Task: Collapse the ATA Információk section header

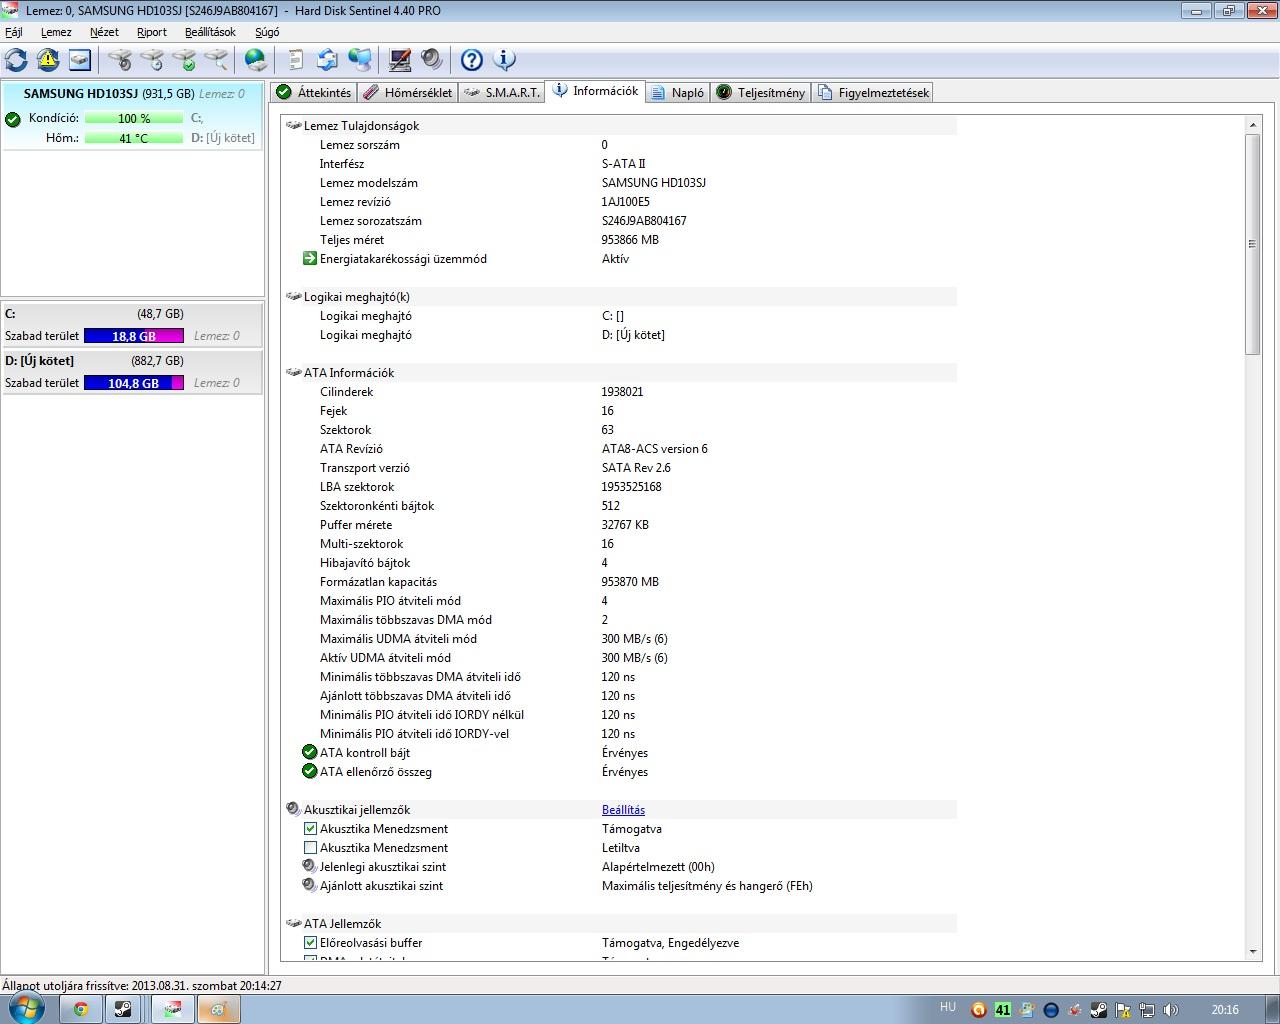Action: pyautogui.click(x=620, y=373)
